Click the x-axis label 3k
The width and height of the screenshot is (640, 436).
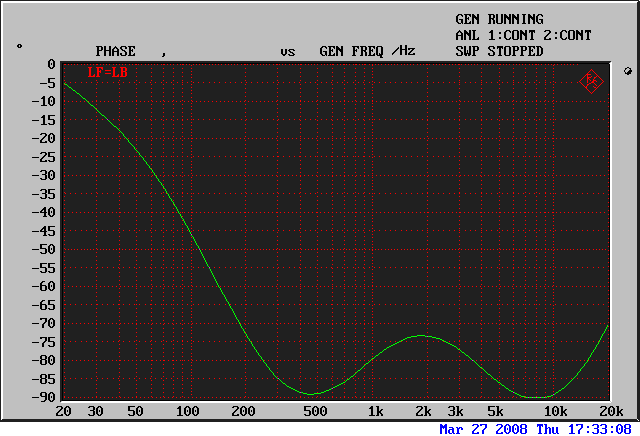[456, 411]
